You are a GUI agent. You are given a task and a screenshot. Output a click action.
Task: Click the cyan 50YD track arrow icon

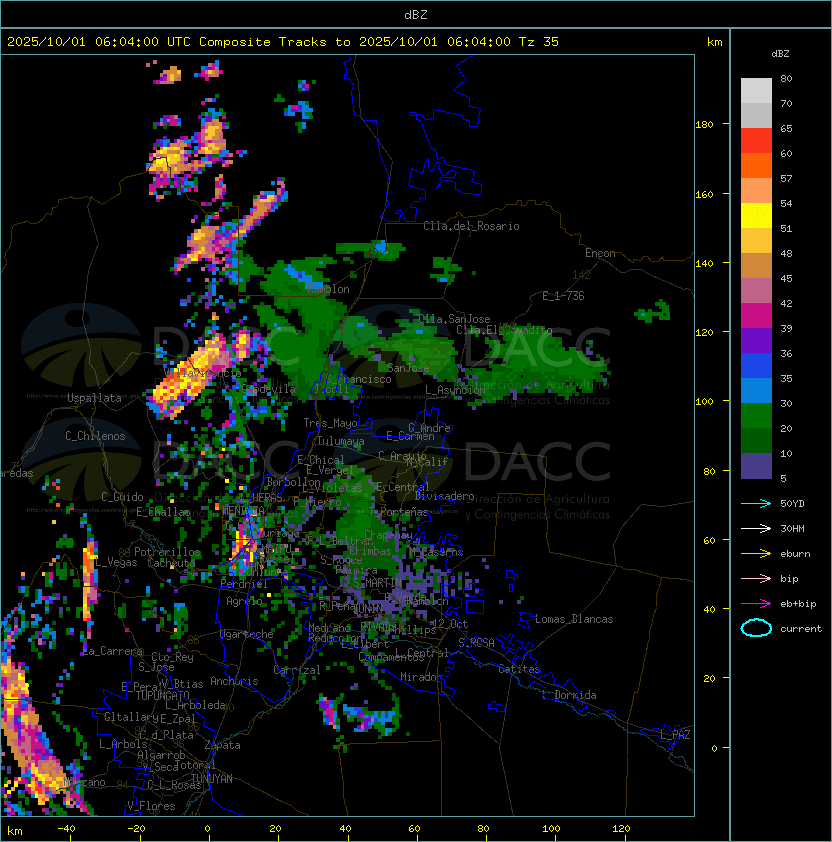pos(756,503)
